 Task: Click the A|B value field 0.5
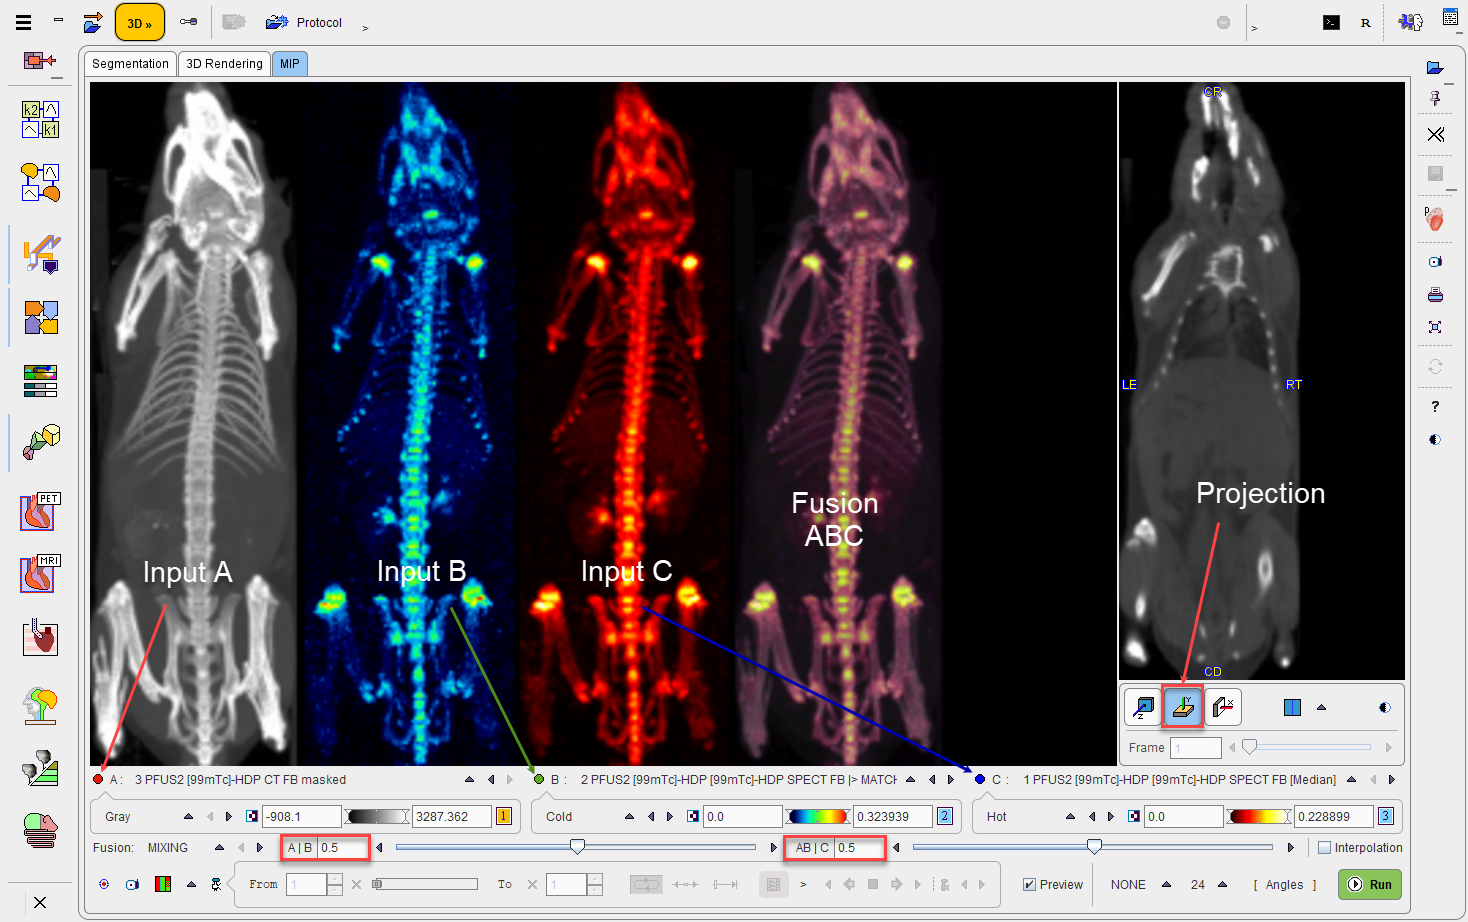(x=342, y=847)
